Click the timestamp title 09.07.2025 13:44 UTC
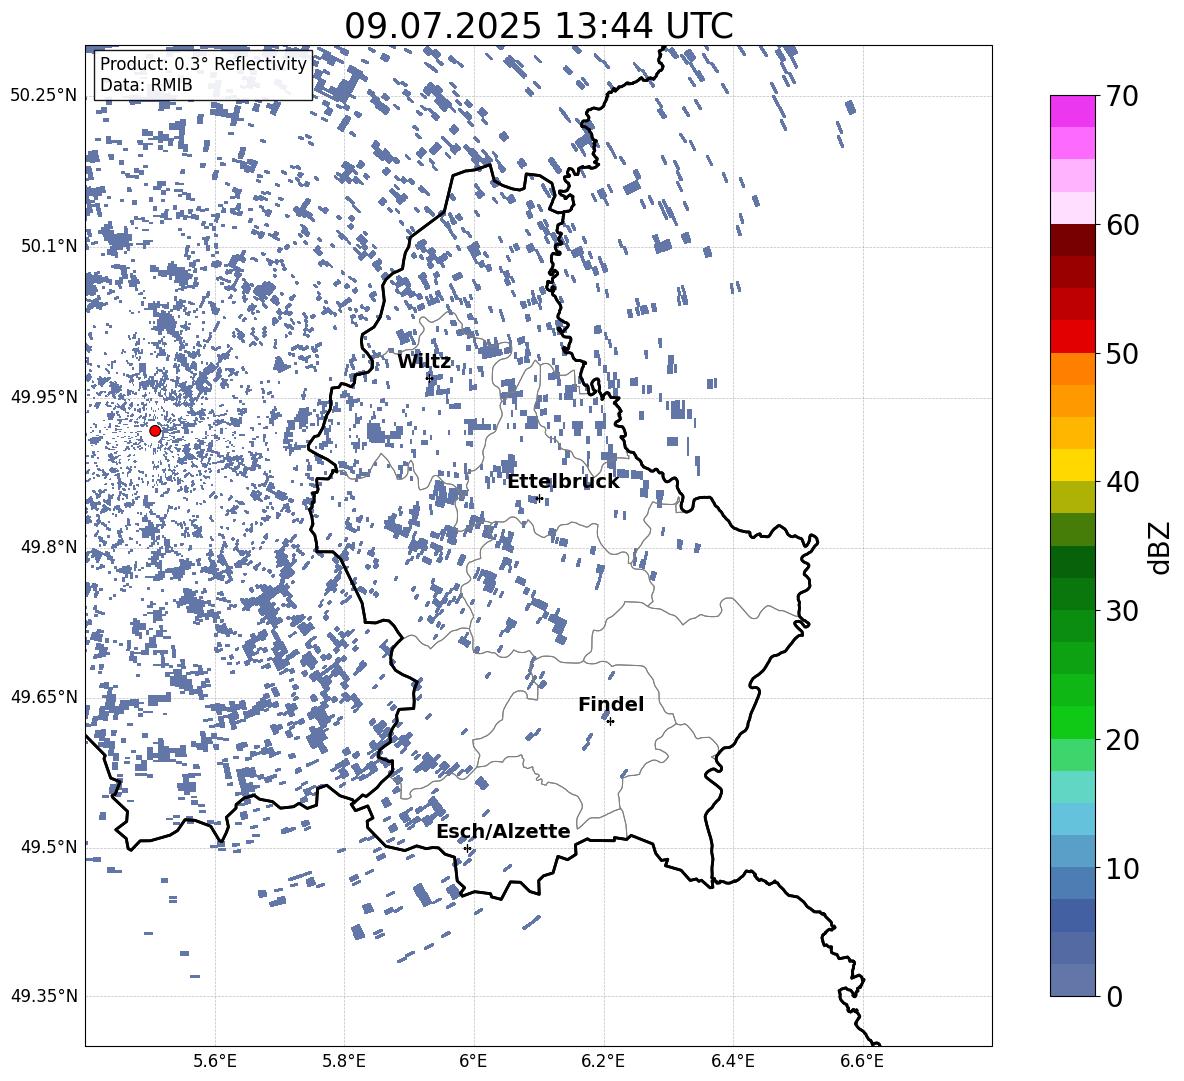 coord(538,26)
